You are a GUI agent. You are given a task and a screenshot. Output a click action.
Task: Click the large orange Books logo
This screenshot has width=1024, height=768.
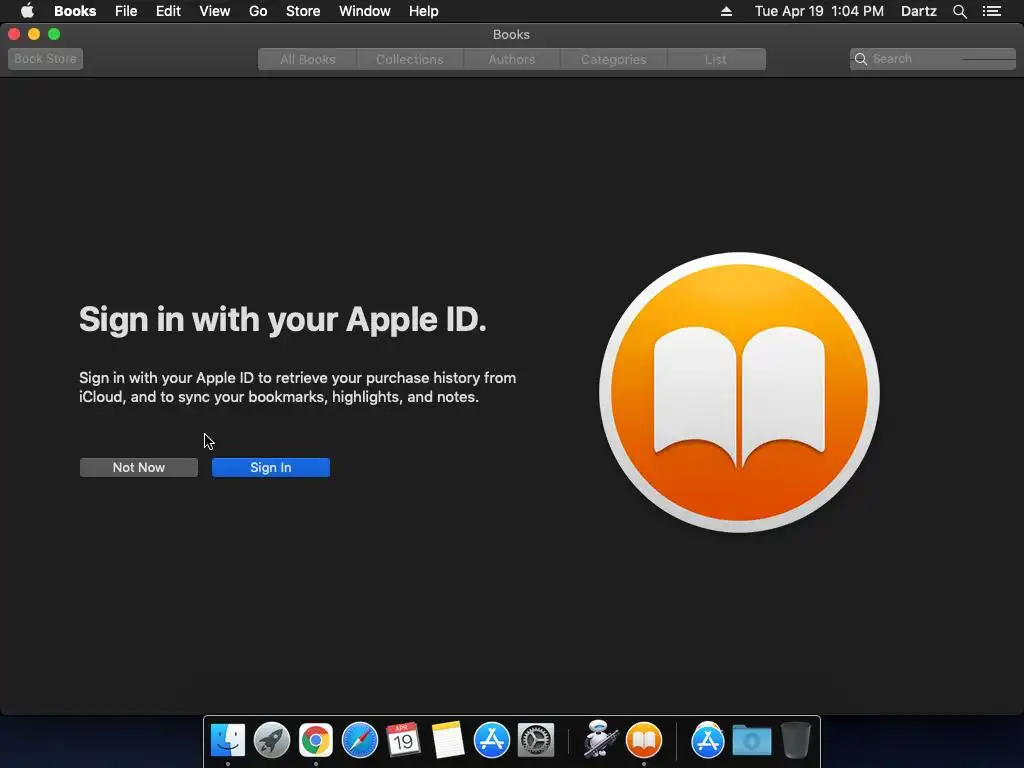coord(739,392)
